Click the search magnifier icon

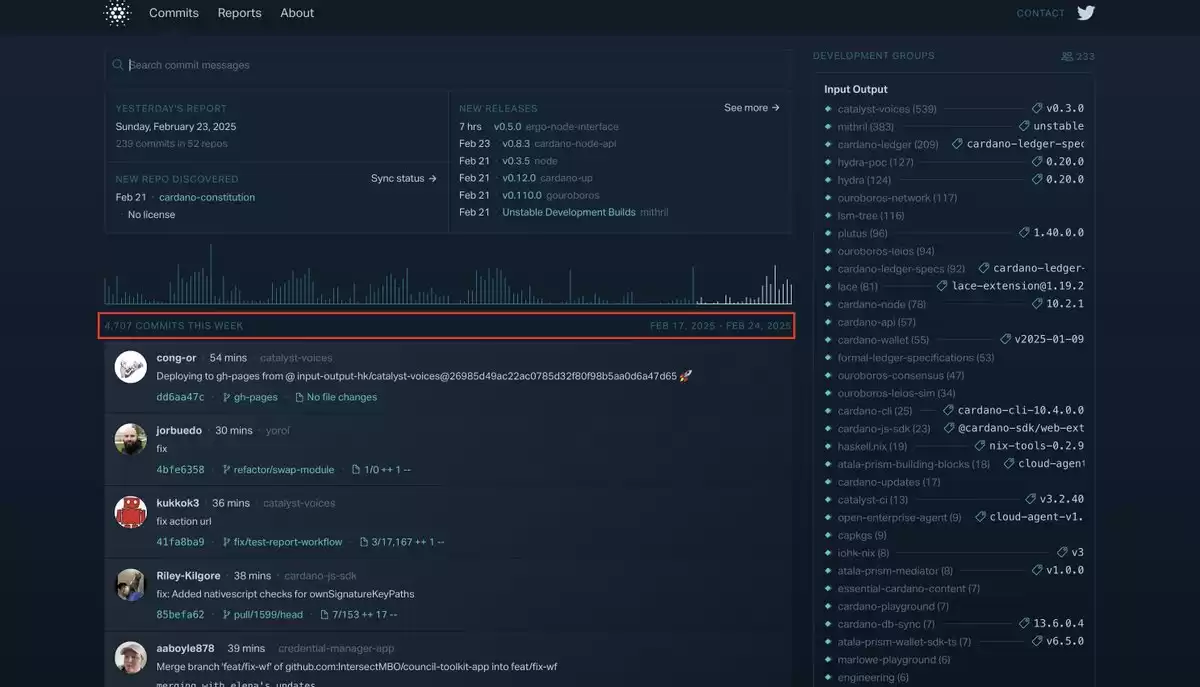click(118, 65)
